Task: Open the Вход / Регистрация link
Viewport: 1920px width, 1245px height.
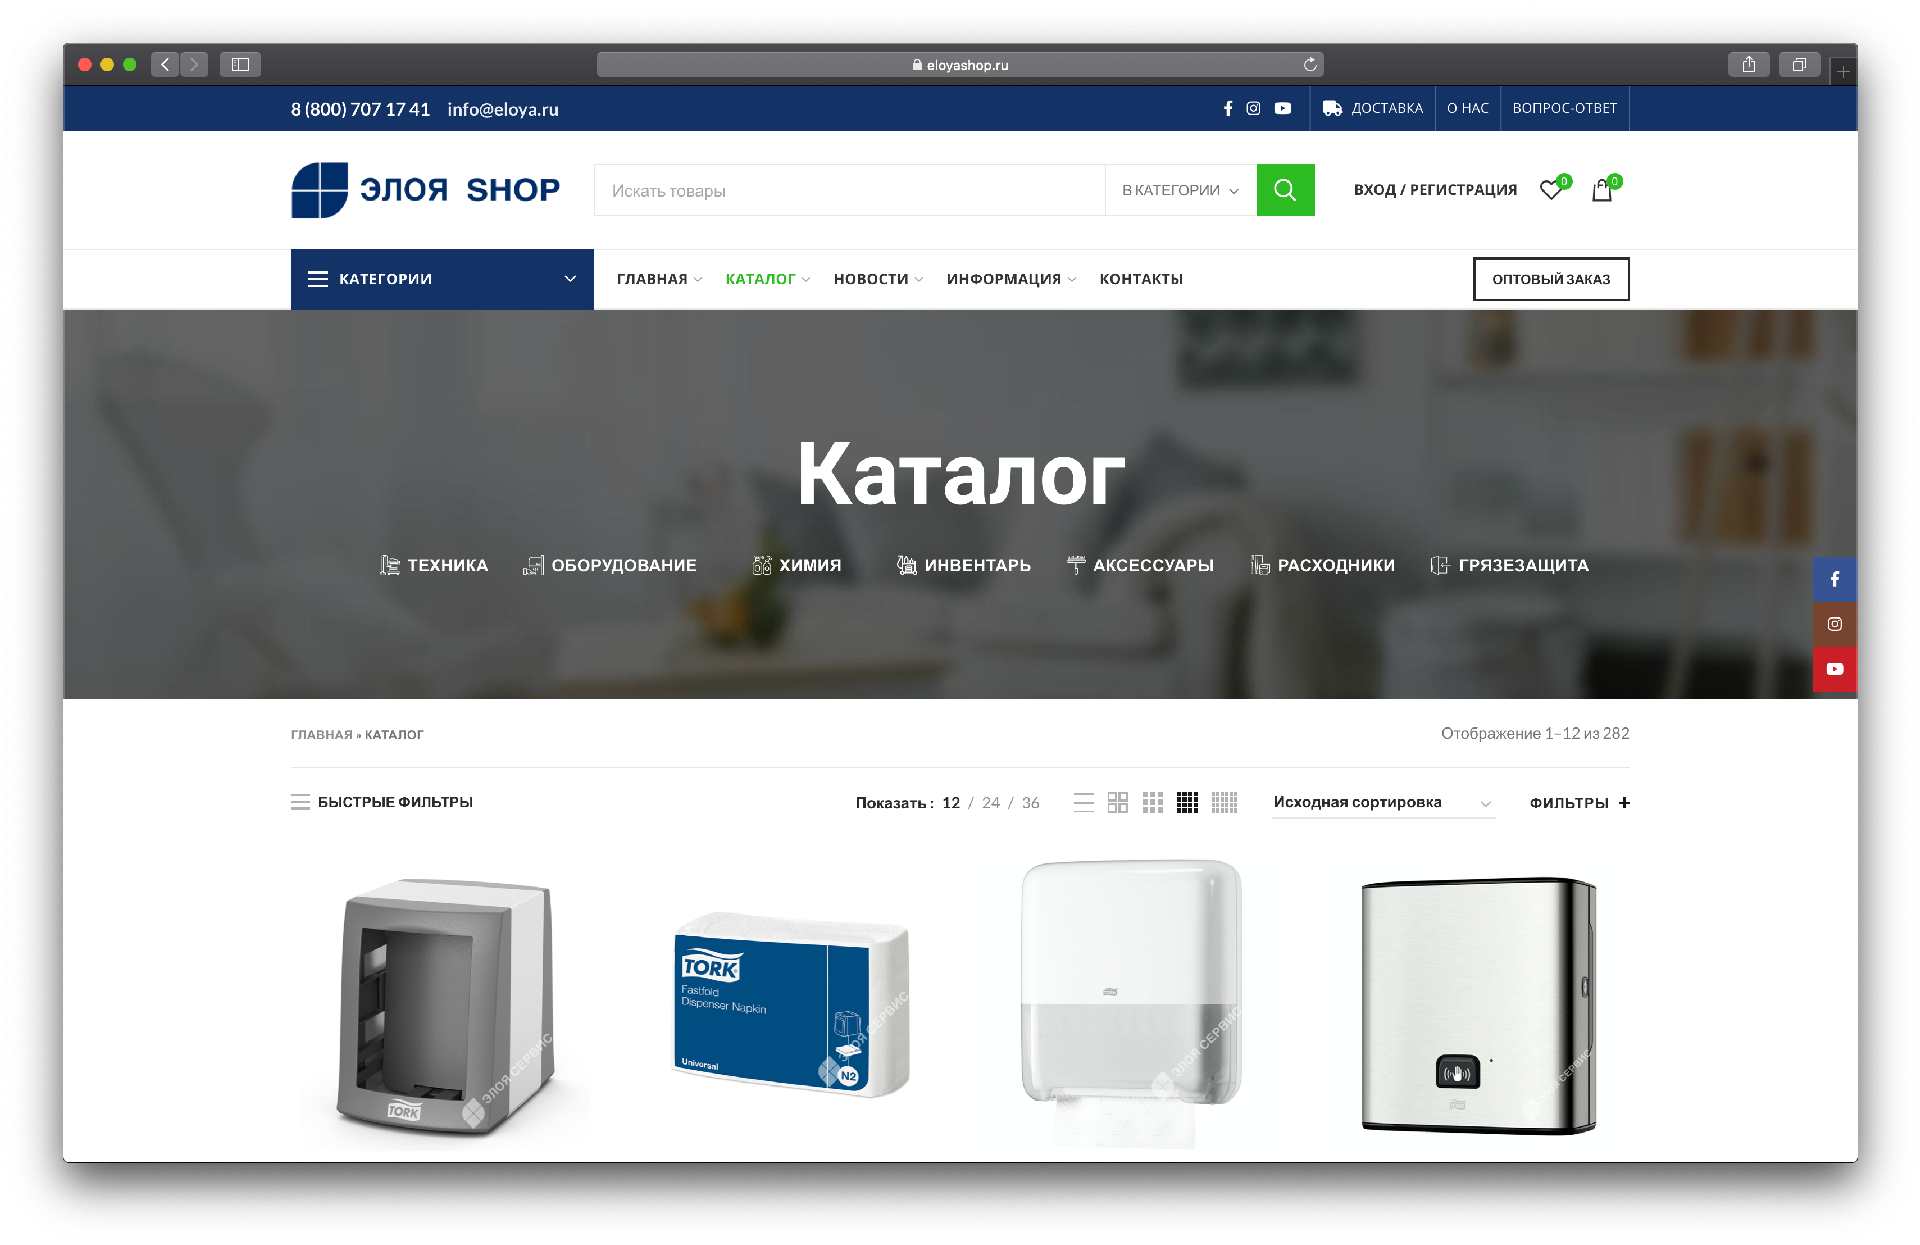Action: [x=1435, y=190]
